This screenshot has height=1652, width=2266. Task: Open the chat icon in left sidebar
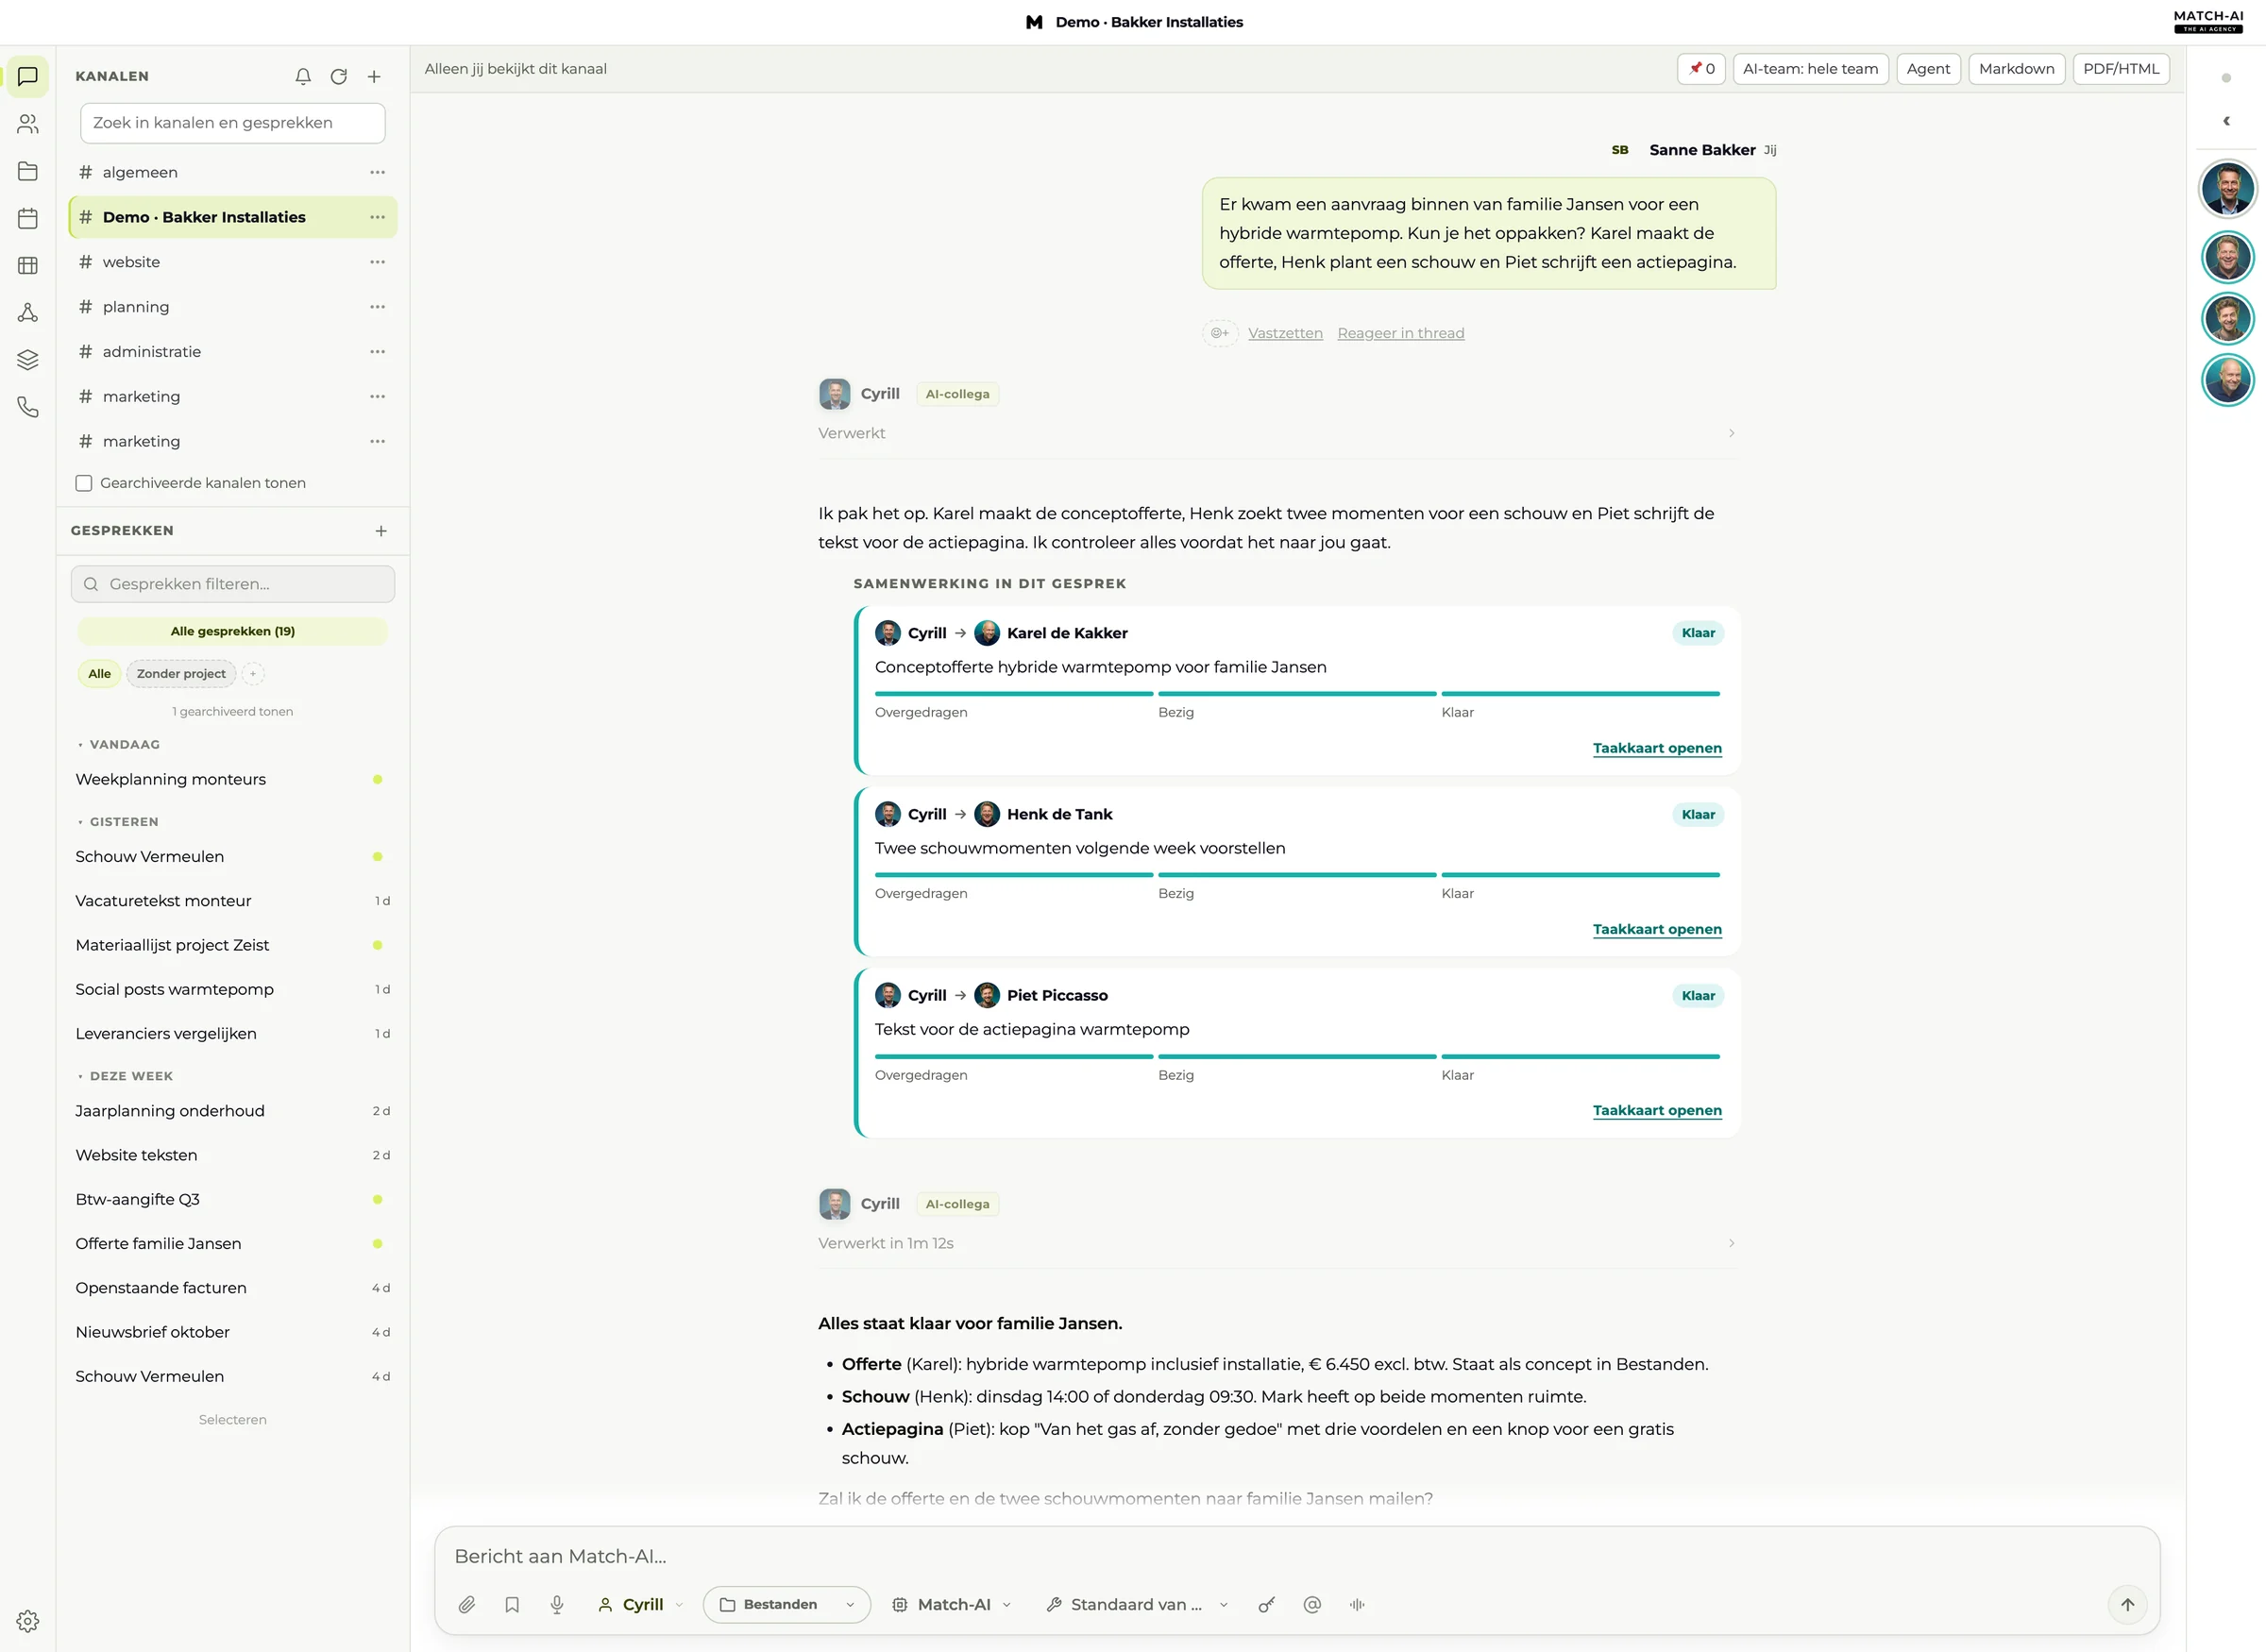coord(28,76)
